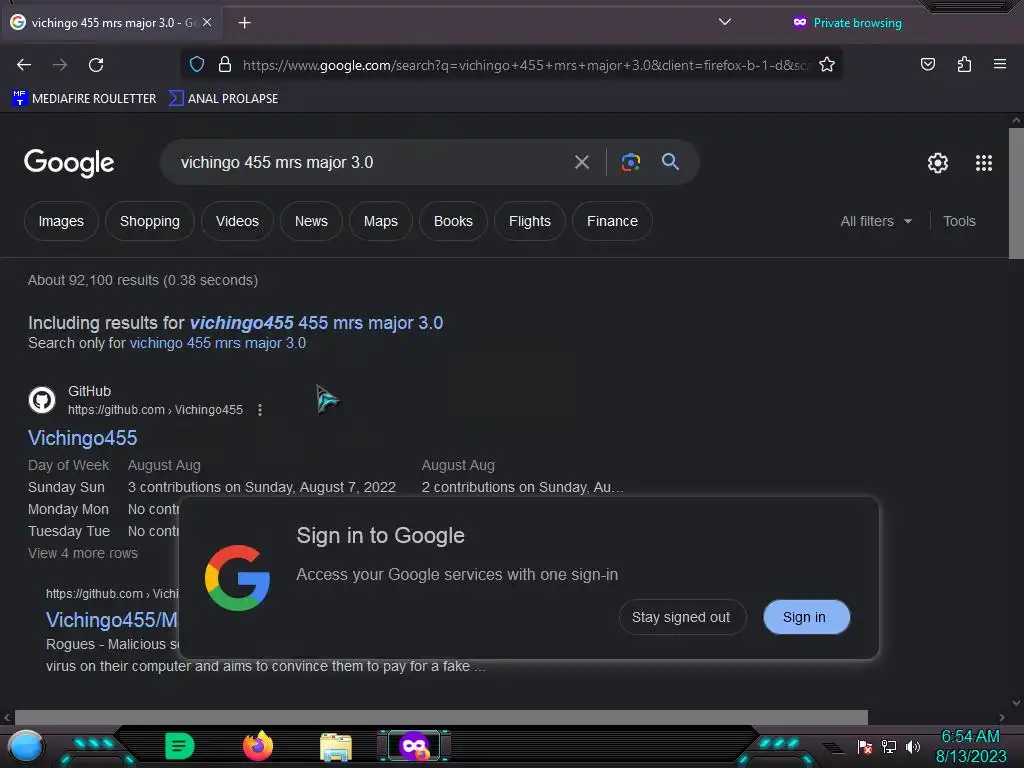Open the Action Center flag icon
Image resolution: width=1024 pixels, height=768 pixels.
(865, 746)
